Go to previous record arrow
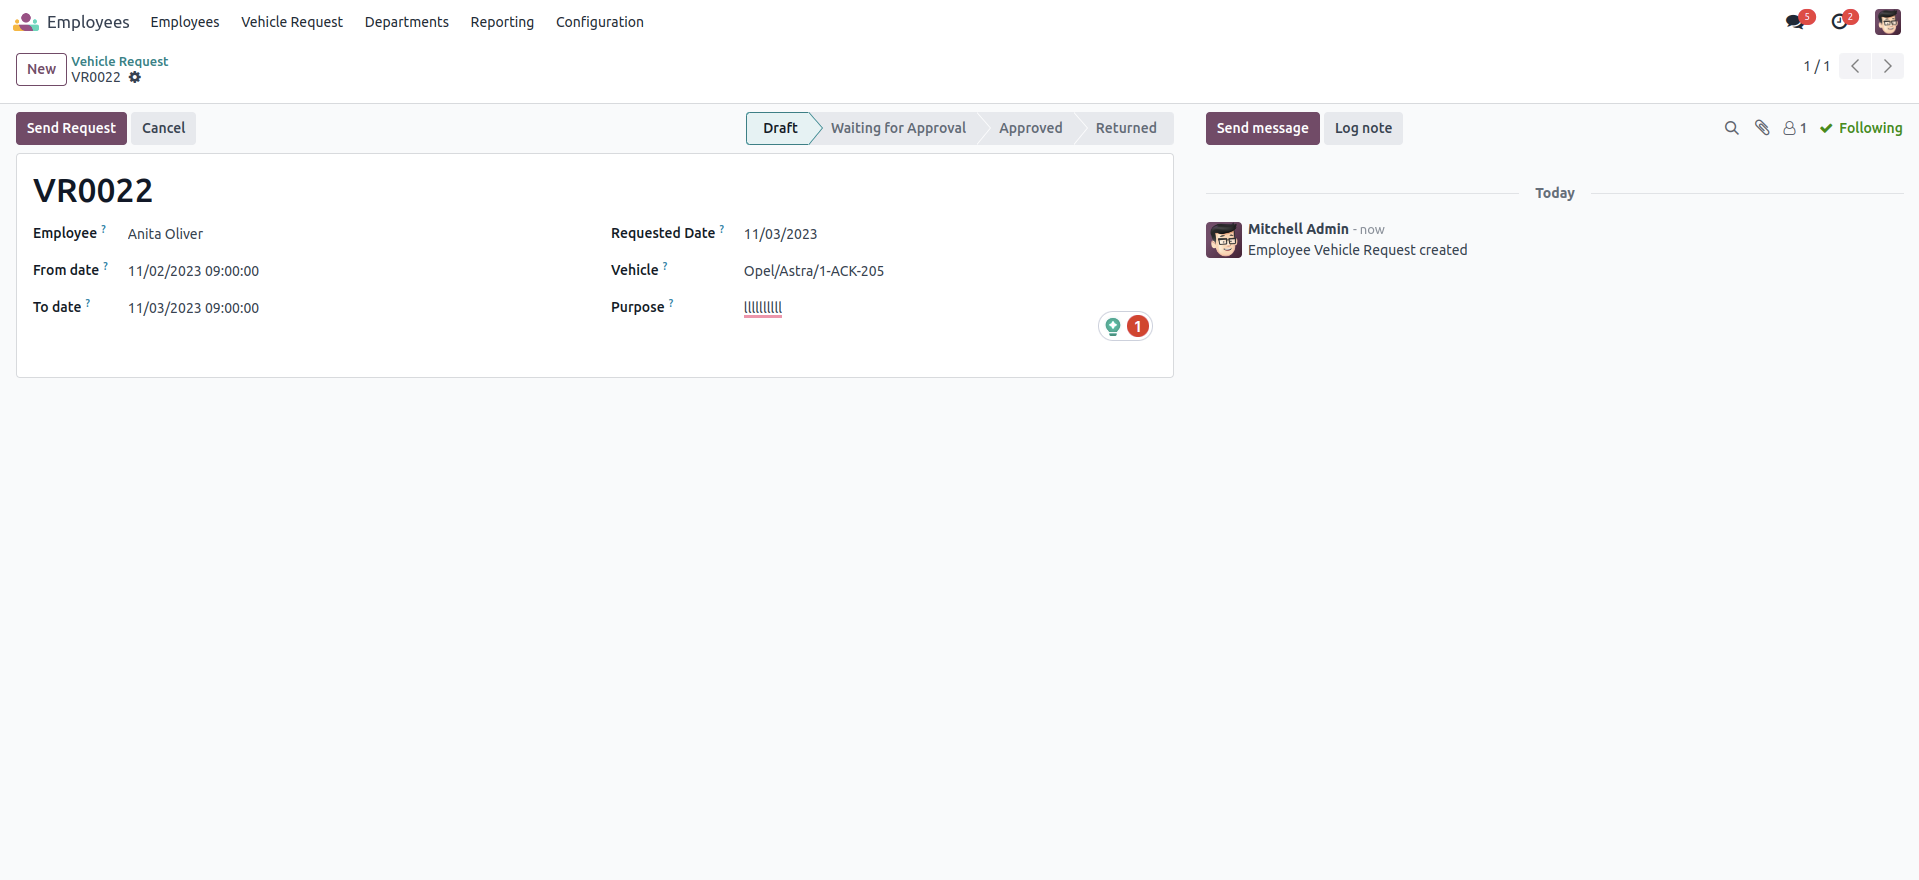The width and height of the screenshot is (1919, 880). coord(1855,66)
